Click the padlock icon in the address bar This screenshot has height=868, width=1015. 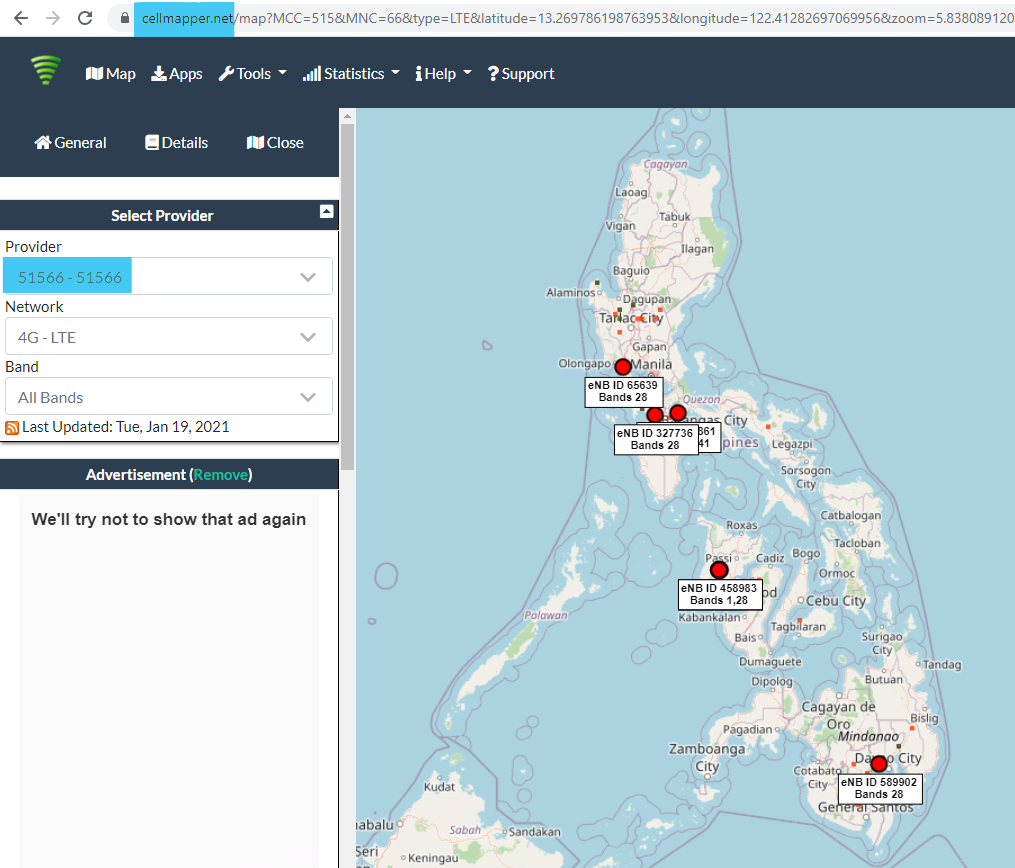click(123, 17)
